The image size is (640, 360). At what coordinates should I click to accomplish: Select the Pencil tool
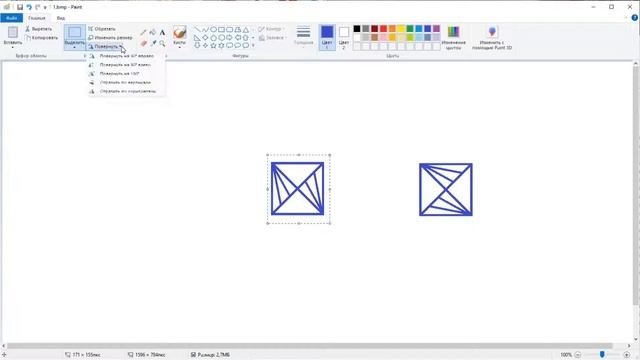[x=143, y=32]
